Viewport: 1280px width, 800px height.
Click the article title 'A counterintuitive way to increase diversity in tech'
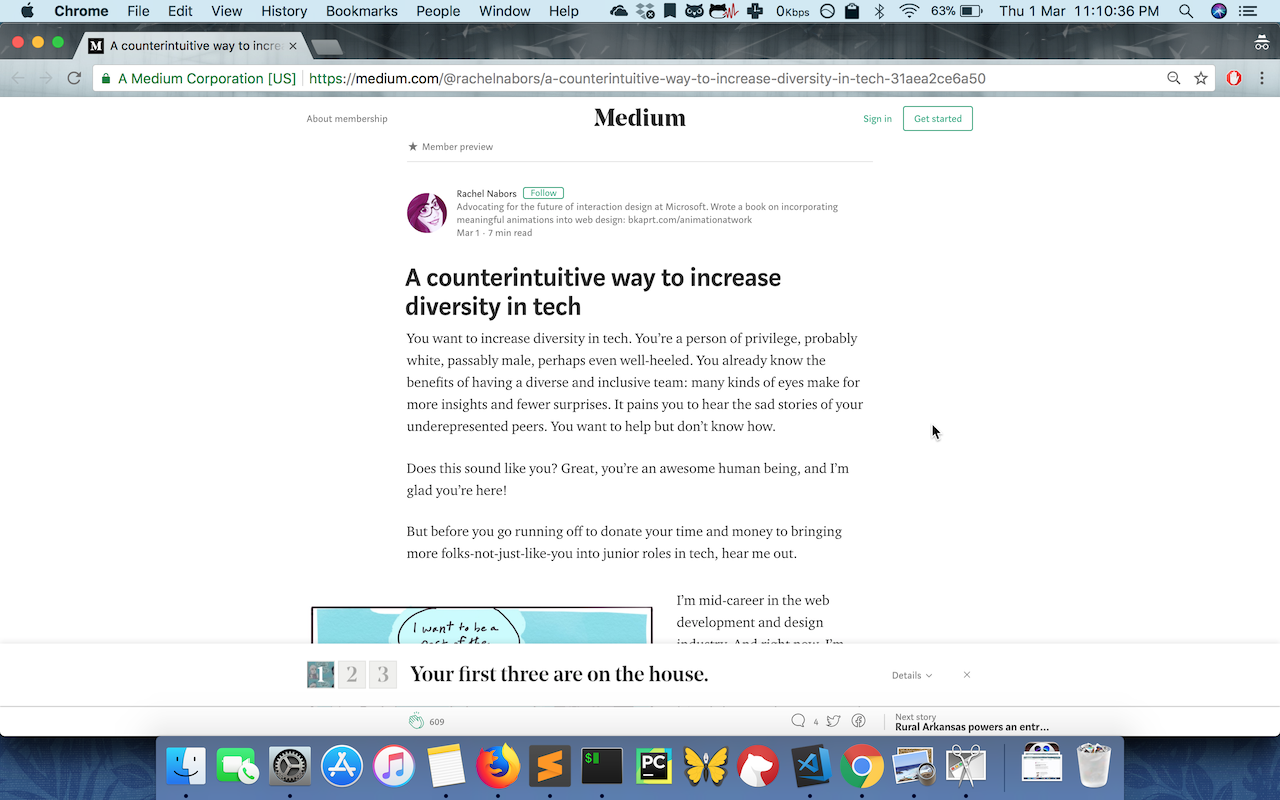(x=593, y=291)
